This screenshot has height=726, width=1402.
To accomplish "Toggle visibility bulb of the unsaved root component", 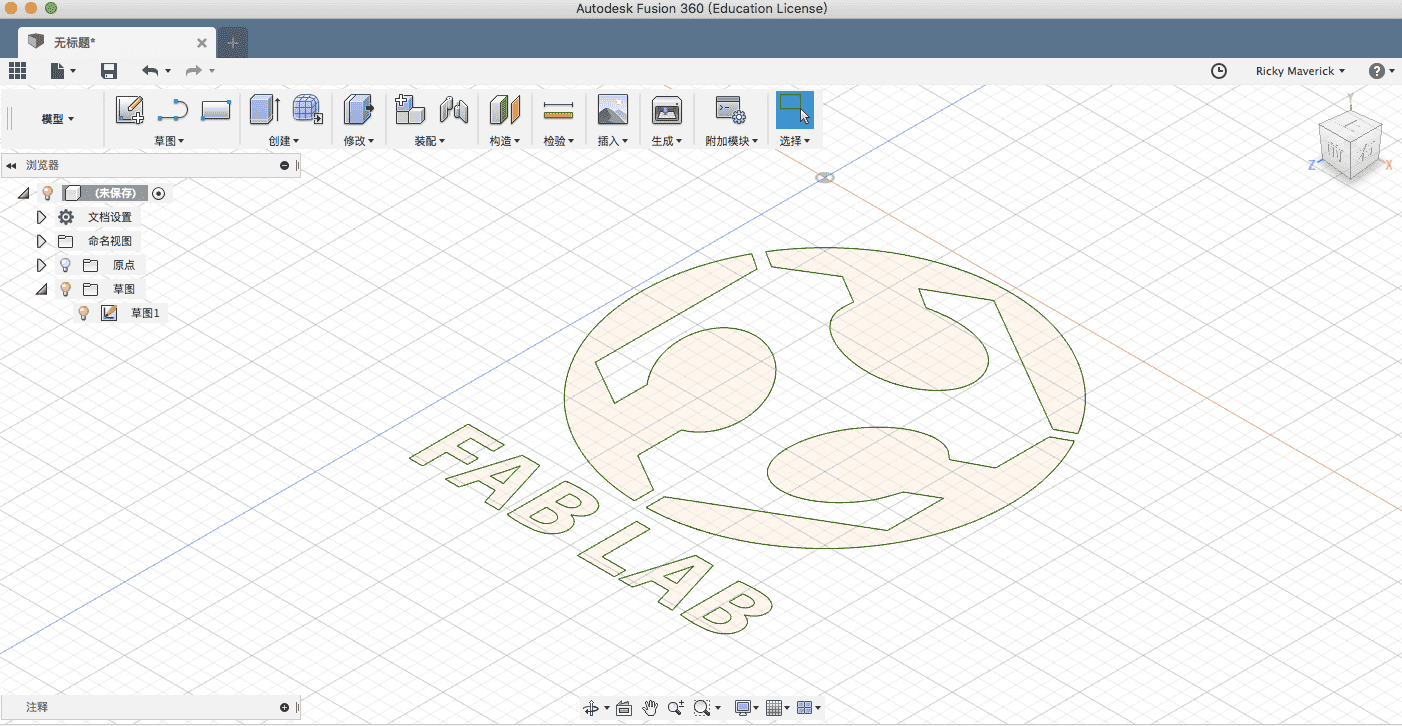I will pyautogui.click(x=46, y=193).
